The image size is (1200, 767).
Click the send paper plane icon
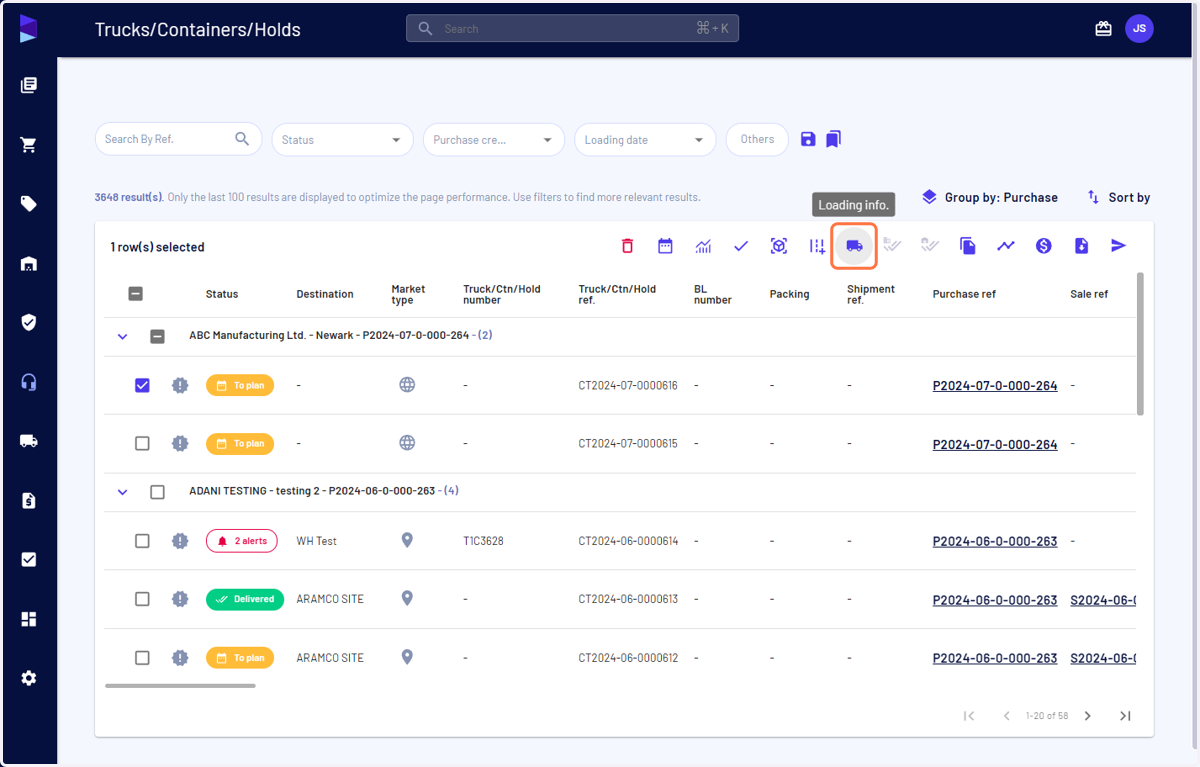pyautogui.click(x=1119, y=246)
